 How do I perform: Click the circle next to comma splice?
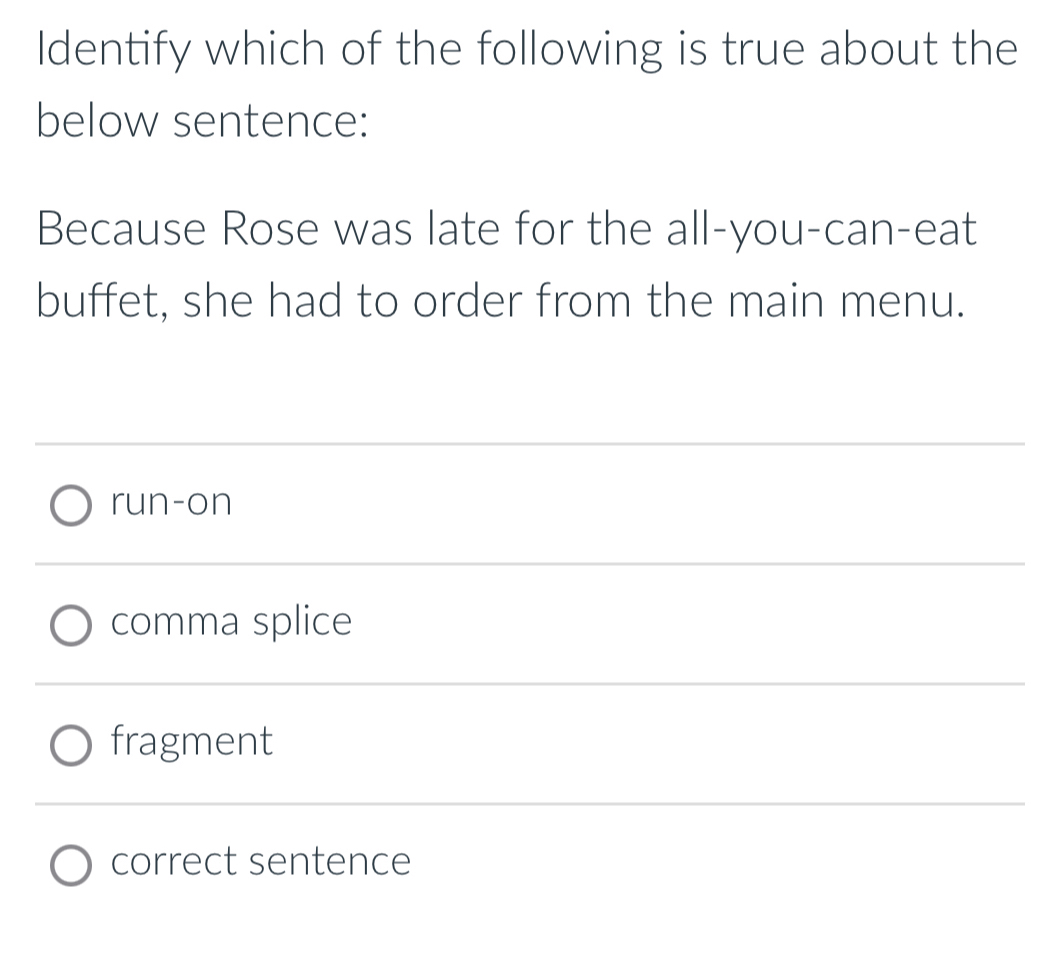click(x=71, y=624)
